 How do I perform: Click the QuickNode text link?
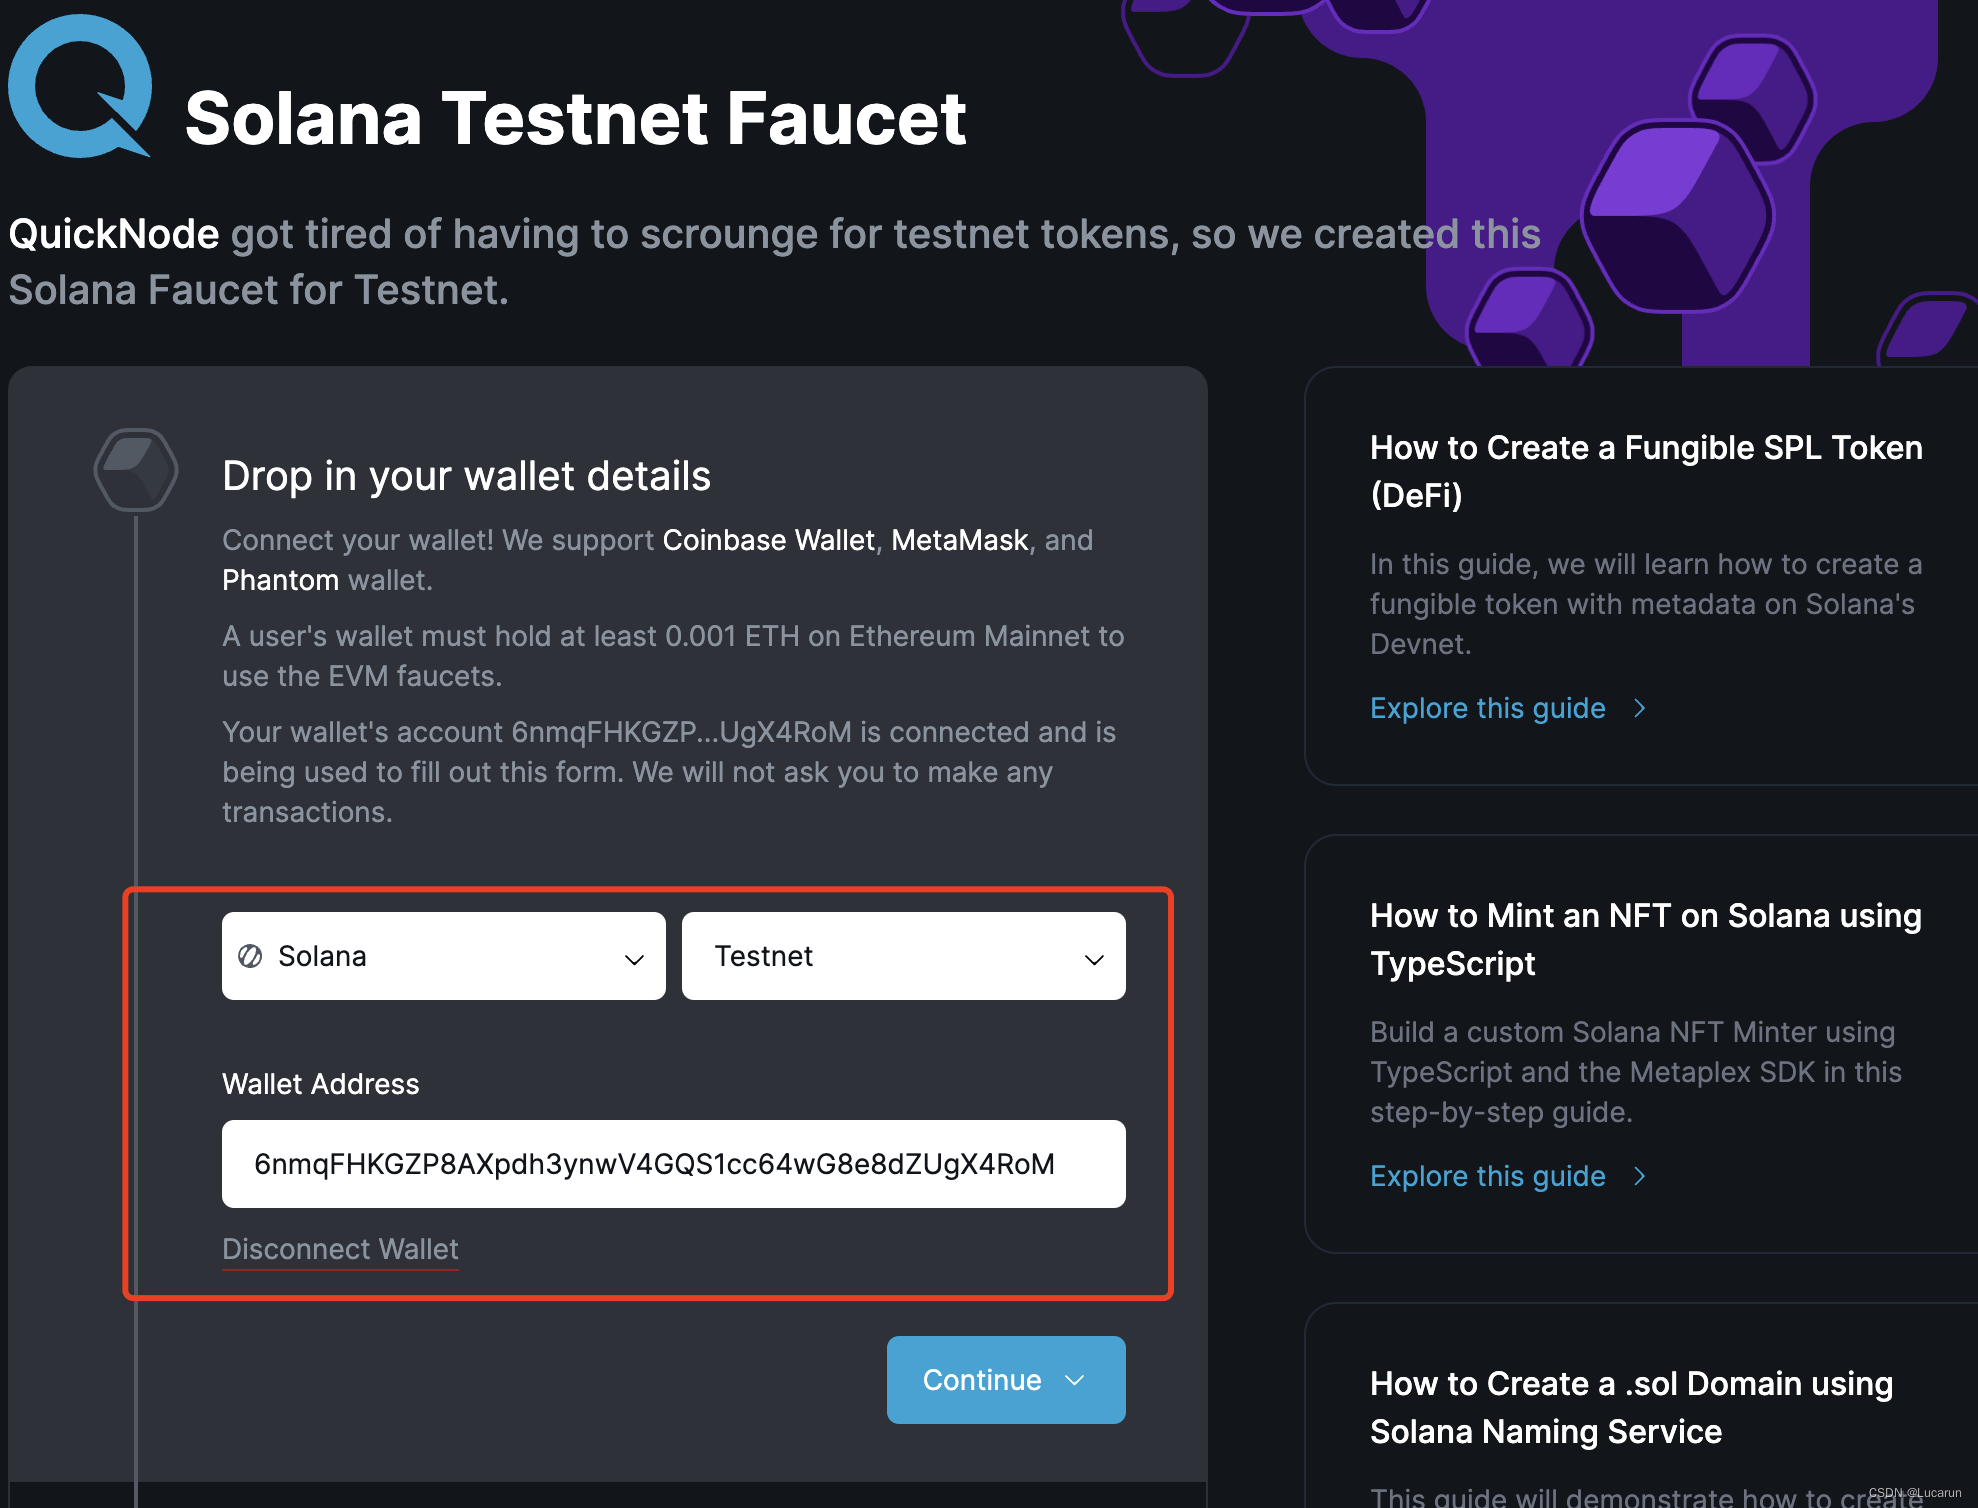[x=114, y=234]
